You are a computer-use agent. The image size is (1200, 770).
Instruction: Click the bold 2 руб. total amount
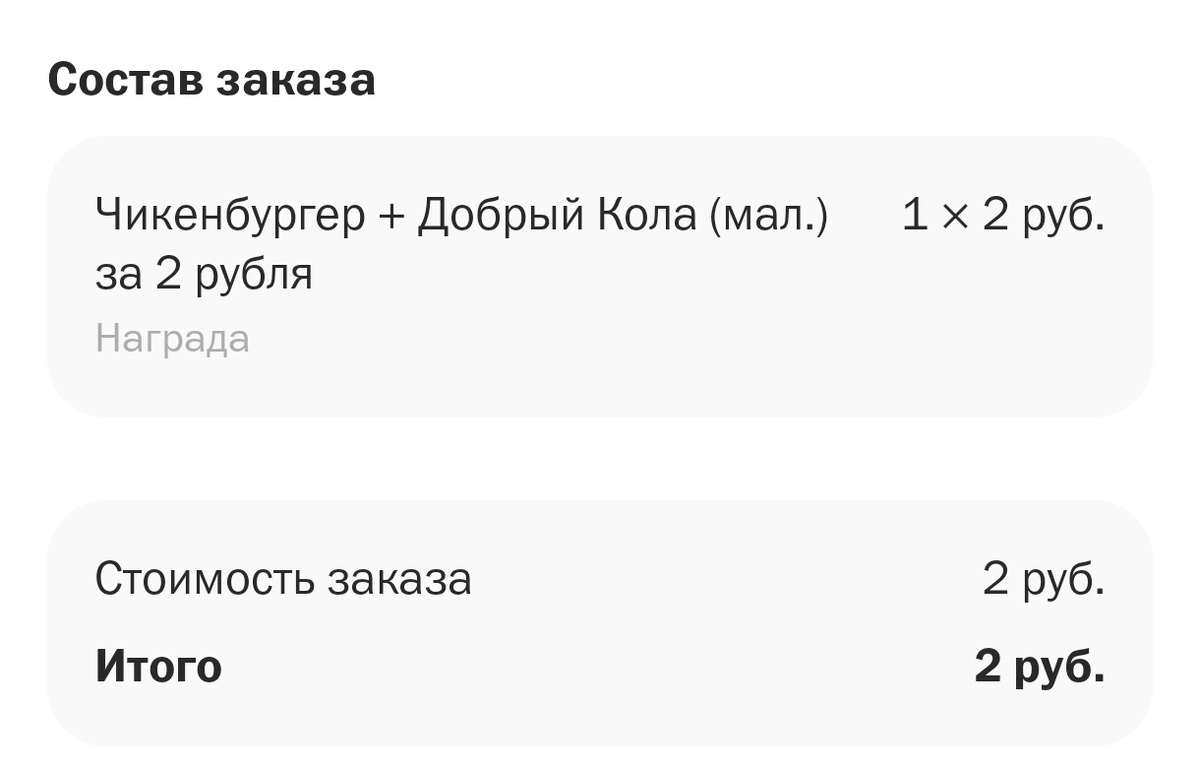[x=1042, y=667]
